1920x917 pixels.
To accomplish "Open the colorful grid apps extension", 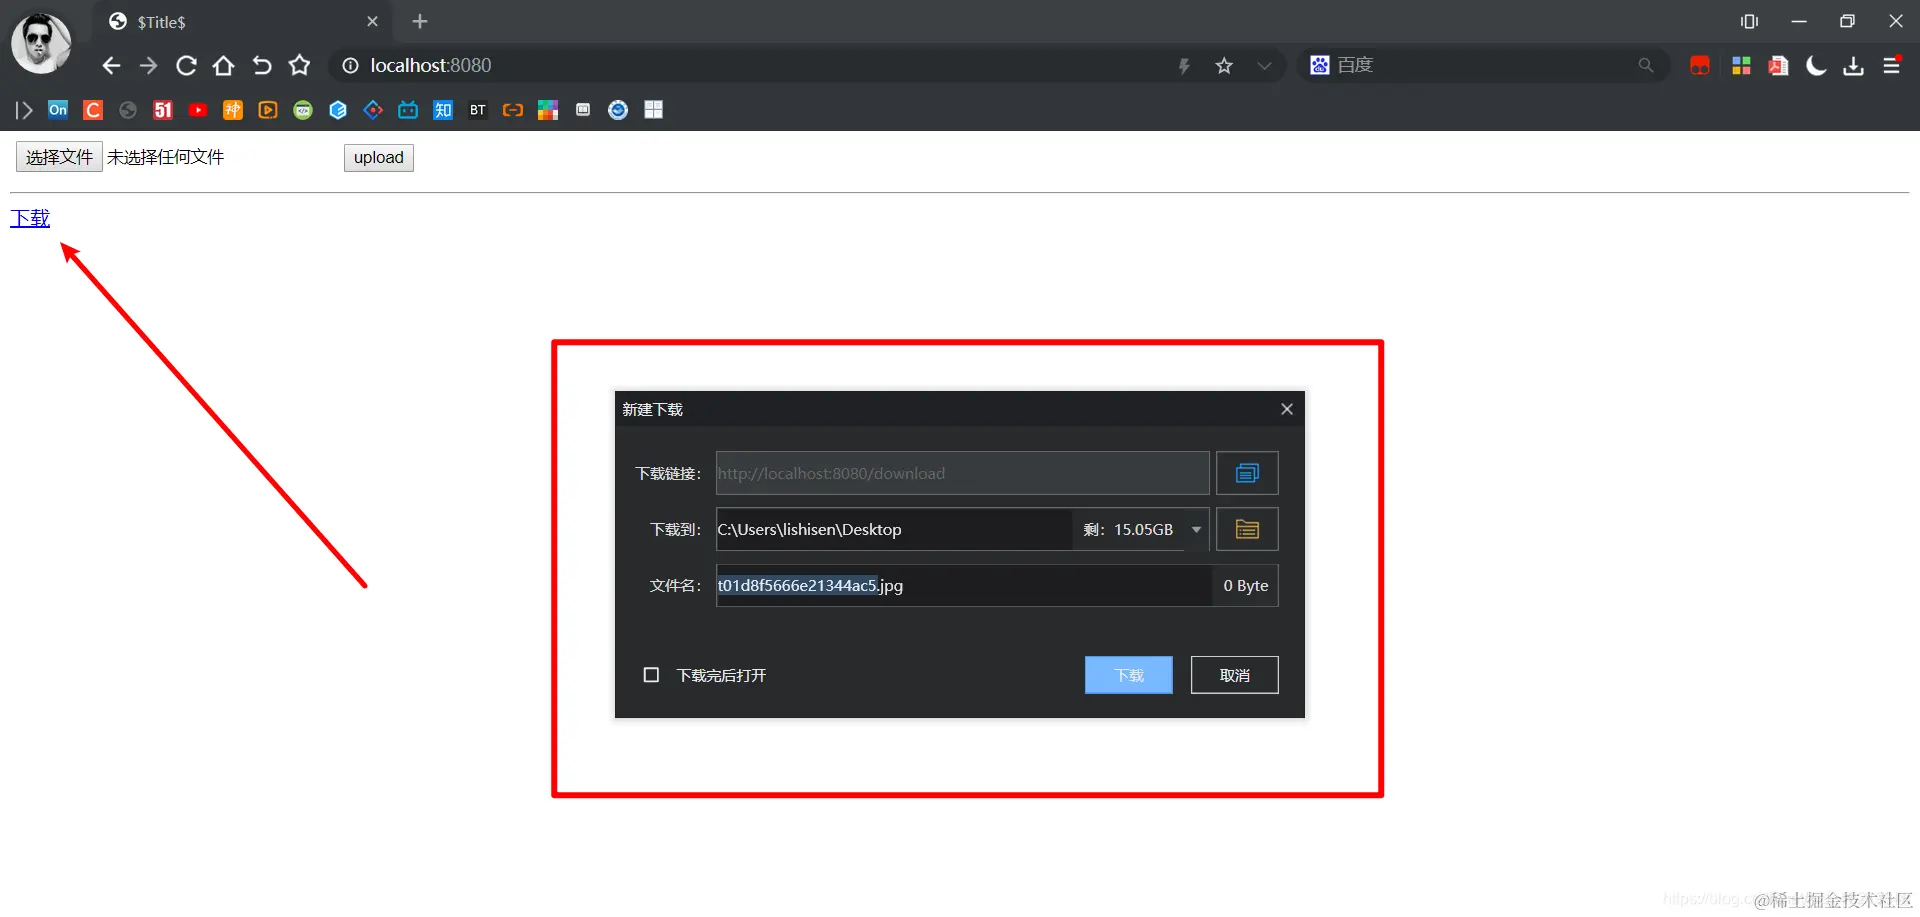I will coord(1741,66).
